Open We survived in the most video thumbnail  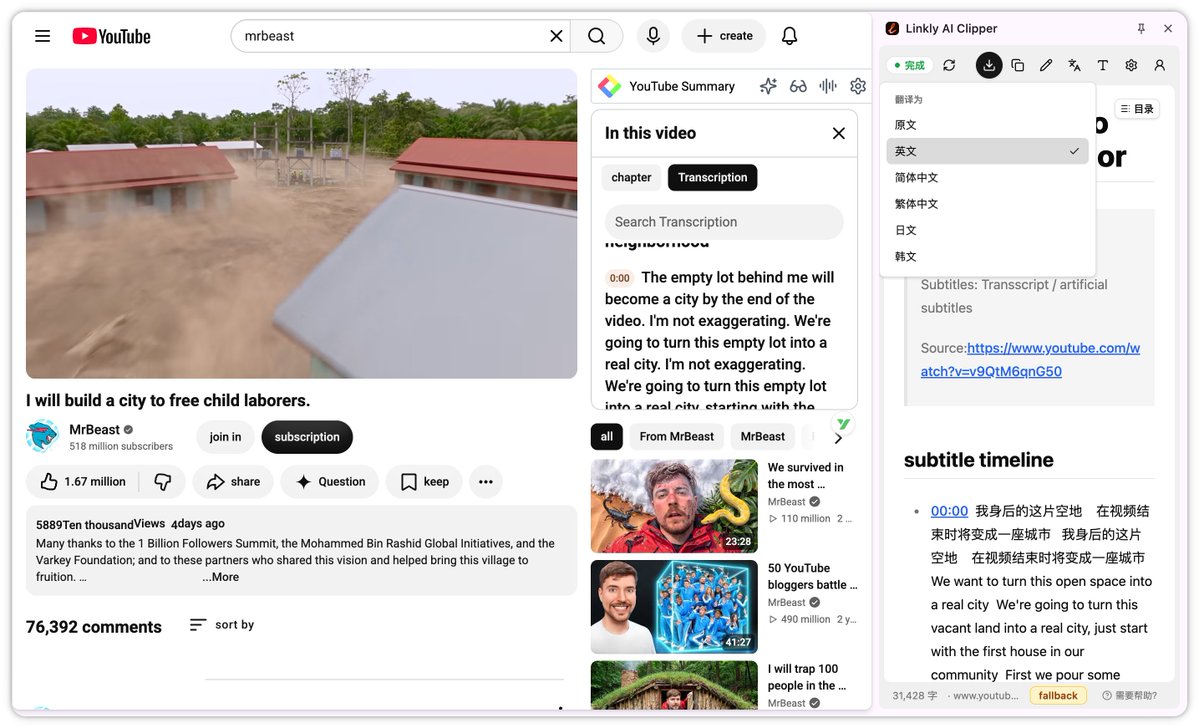674,506
